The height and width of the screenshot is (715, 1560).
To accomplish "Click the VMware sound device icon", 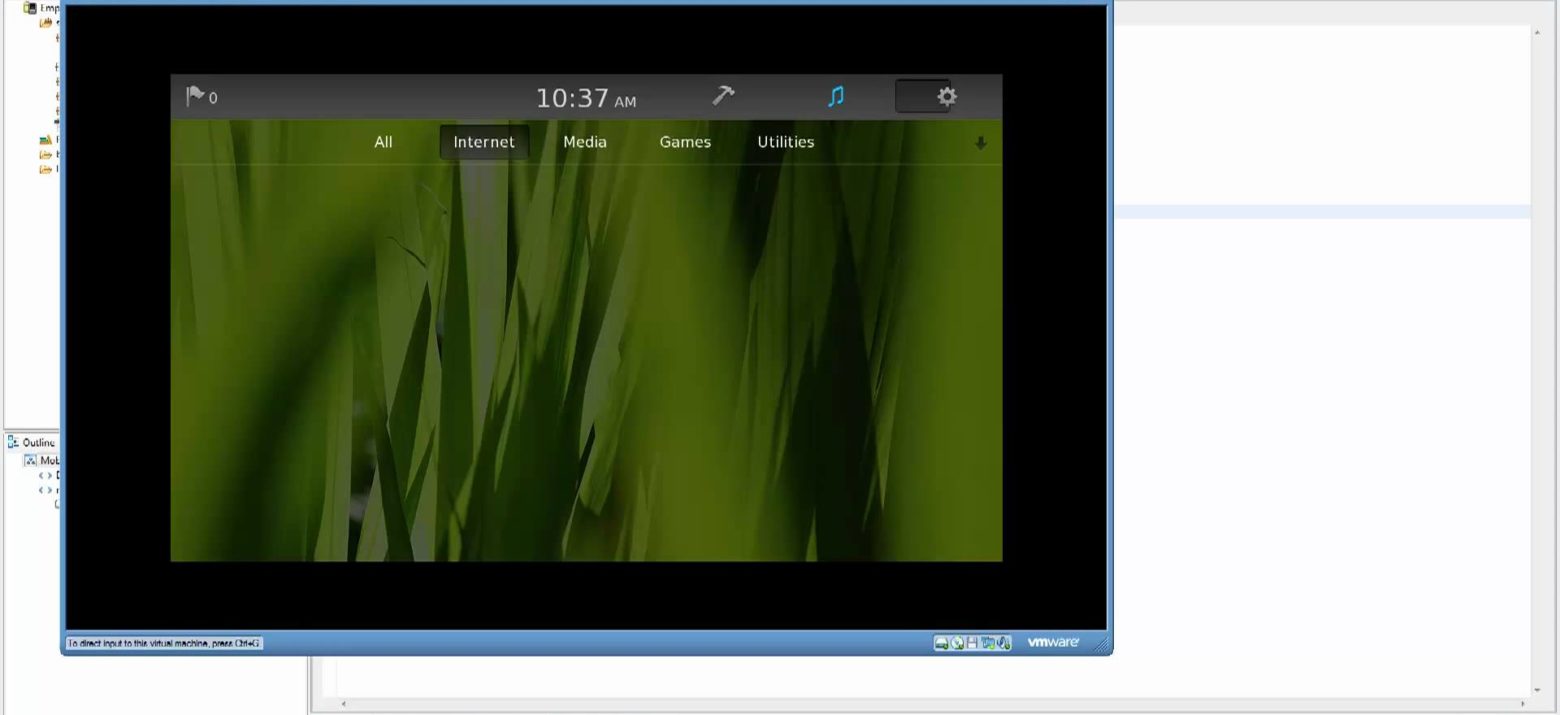I will [x=1004, y=643].
